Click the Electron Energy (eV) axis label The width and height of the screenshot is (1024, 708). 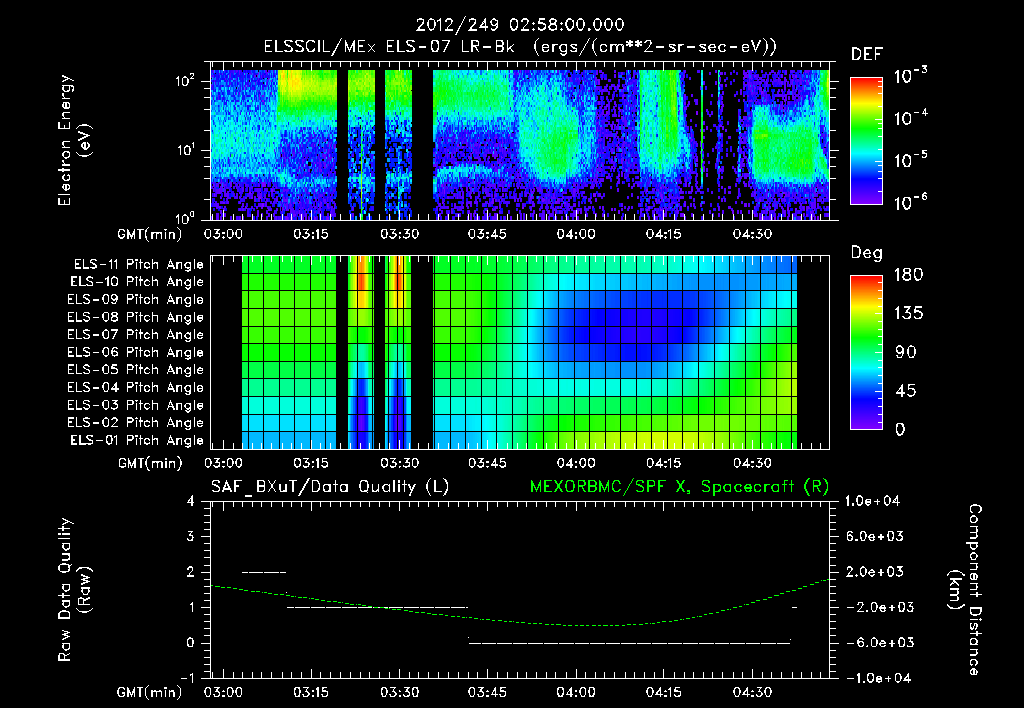[74, 140]
